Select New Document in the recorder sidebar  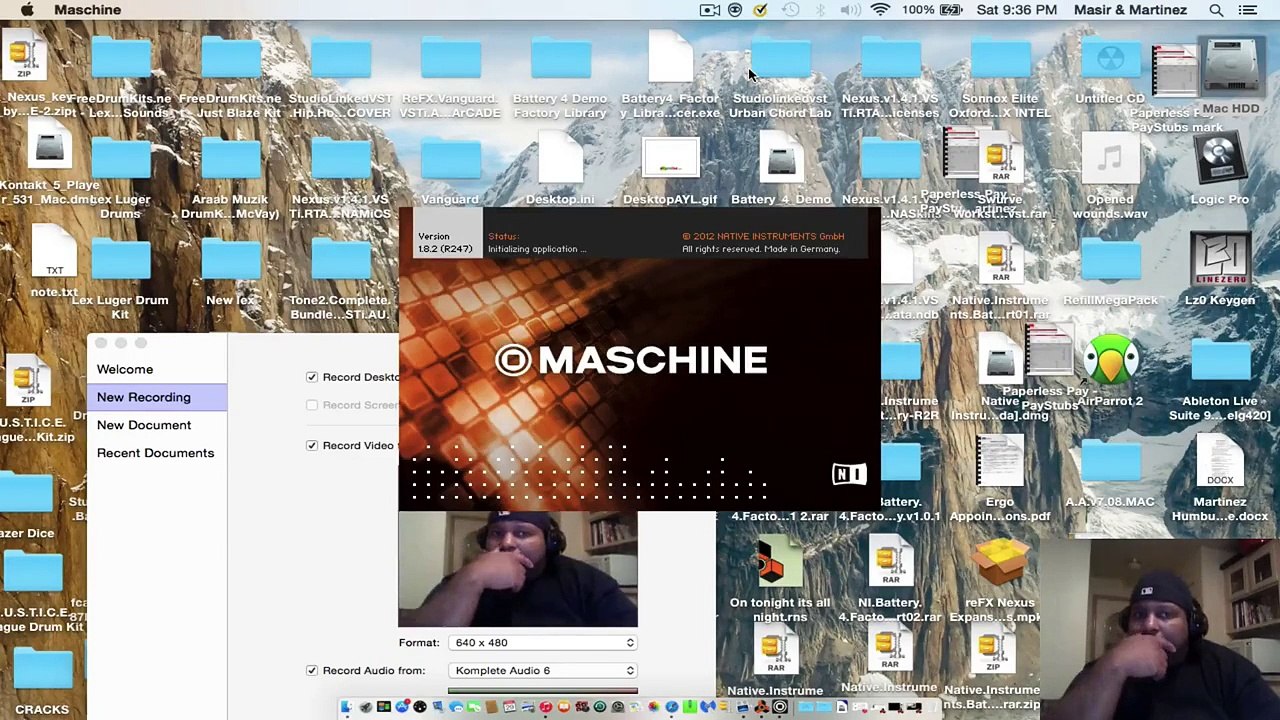pos(144,425)
